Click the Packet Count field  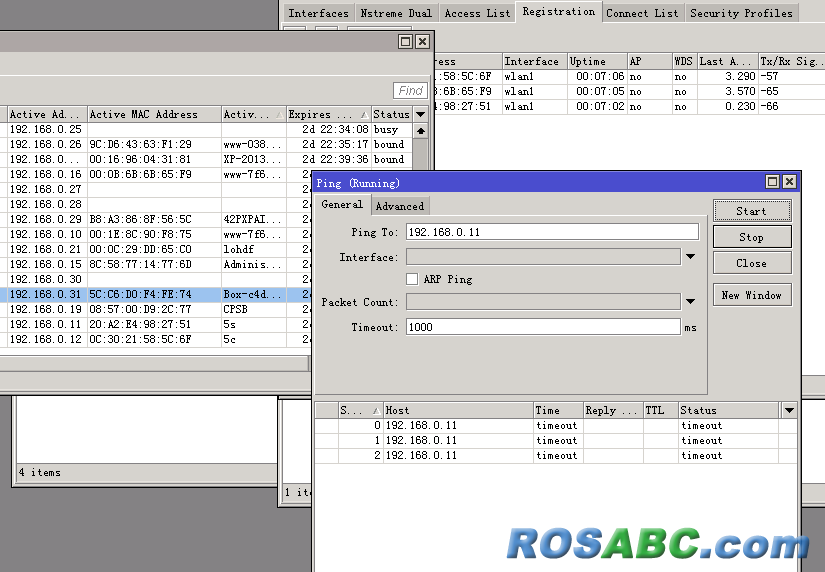pos(544,302)
